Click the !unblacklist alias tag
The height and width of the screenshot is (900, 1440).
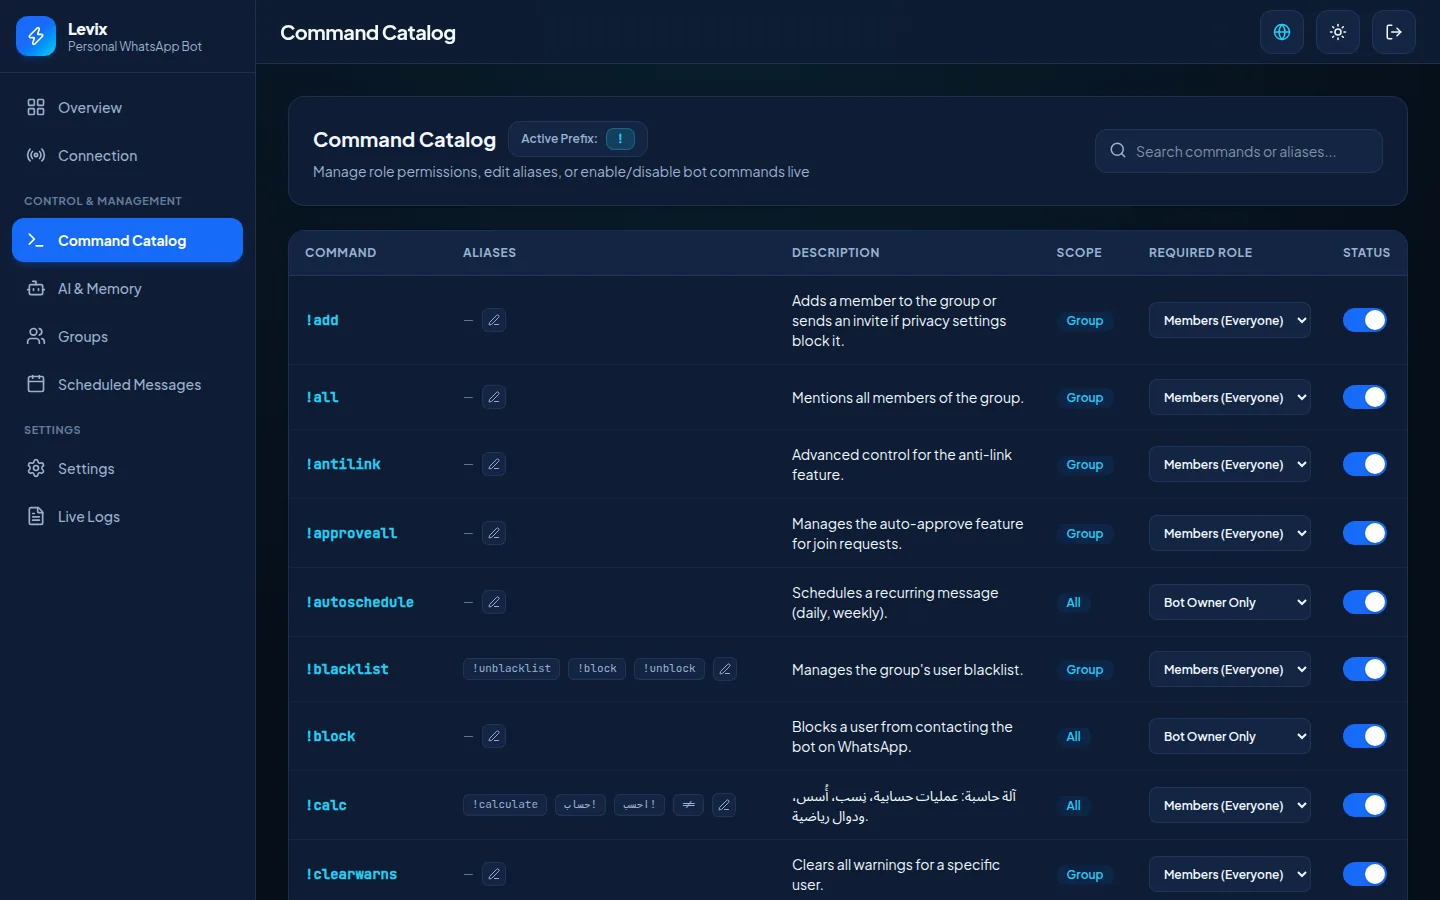pyautogui.click(x=512, y=669)
